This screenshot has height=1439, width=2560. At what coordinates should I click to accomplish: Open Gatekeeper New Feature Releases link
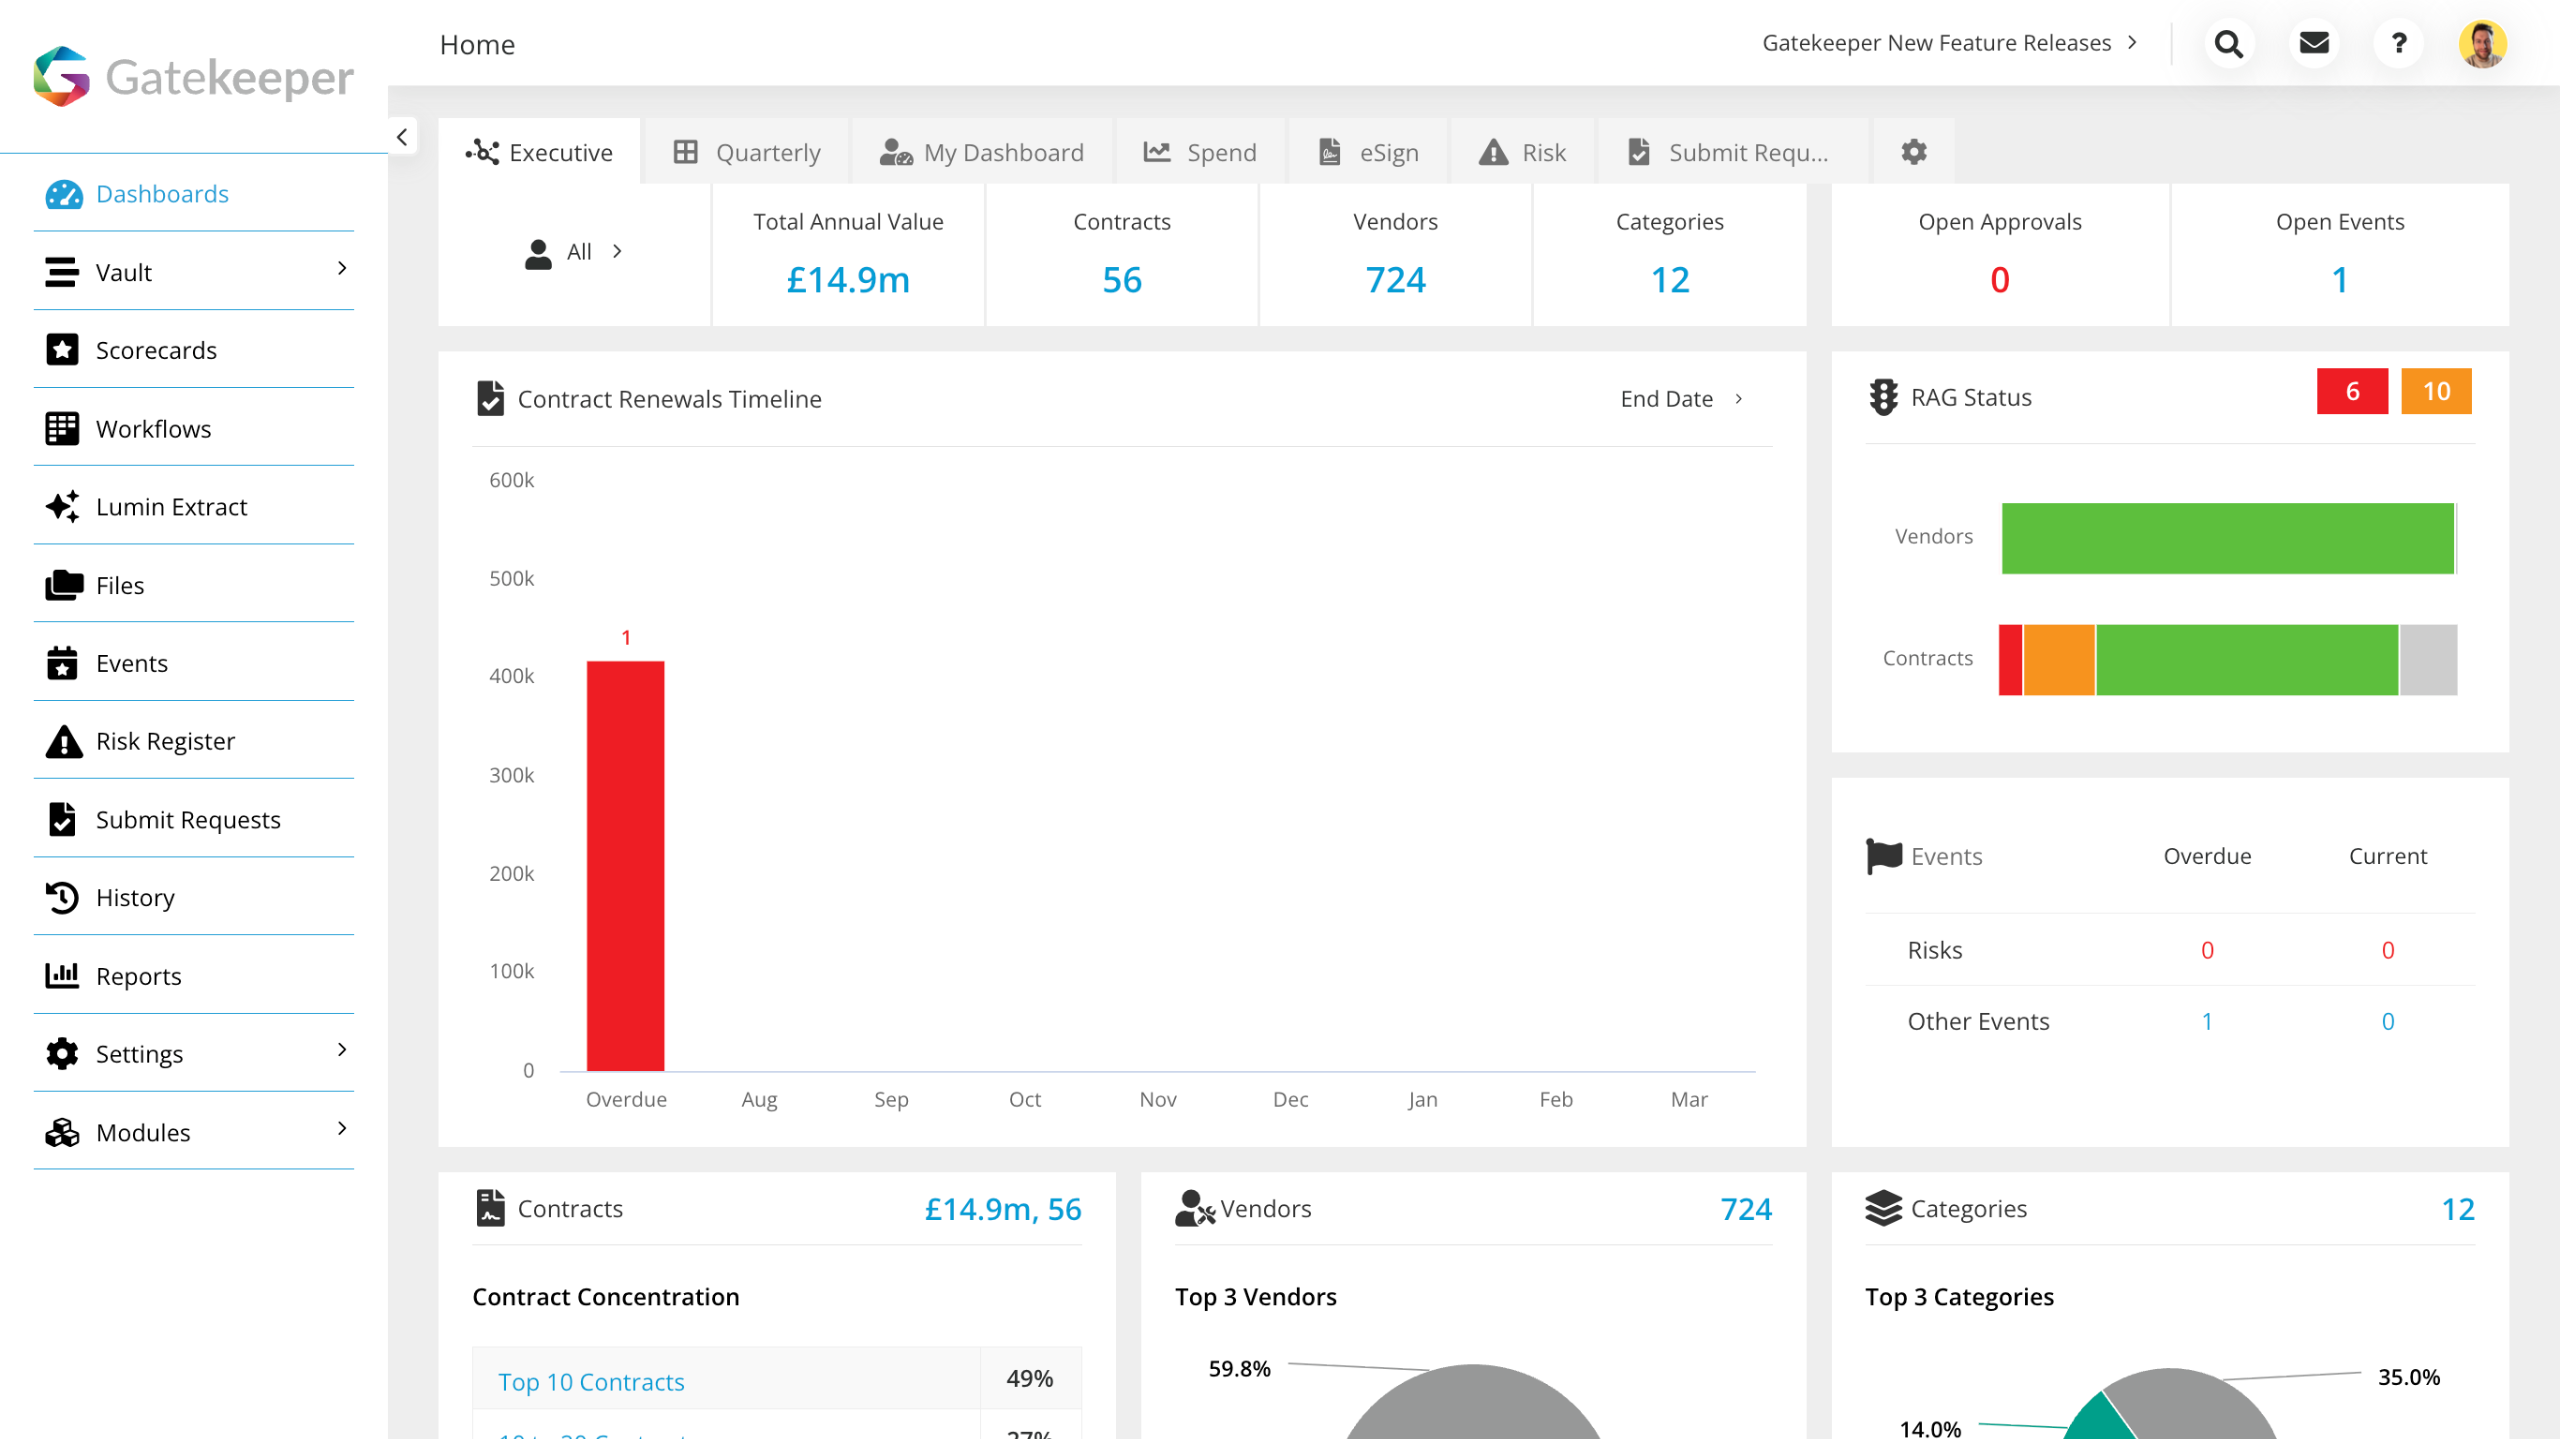point(1948,43)
